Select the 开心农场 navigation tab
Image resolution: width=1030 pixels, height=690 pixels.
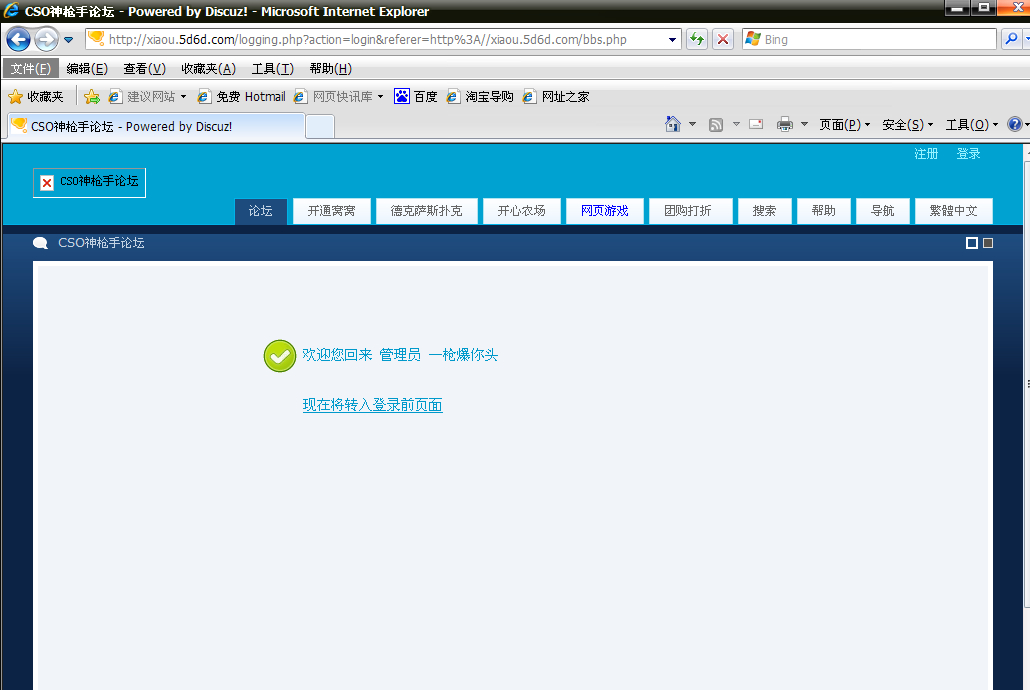(x=522, y=211)
